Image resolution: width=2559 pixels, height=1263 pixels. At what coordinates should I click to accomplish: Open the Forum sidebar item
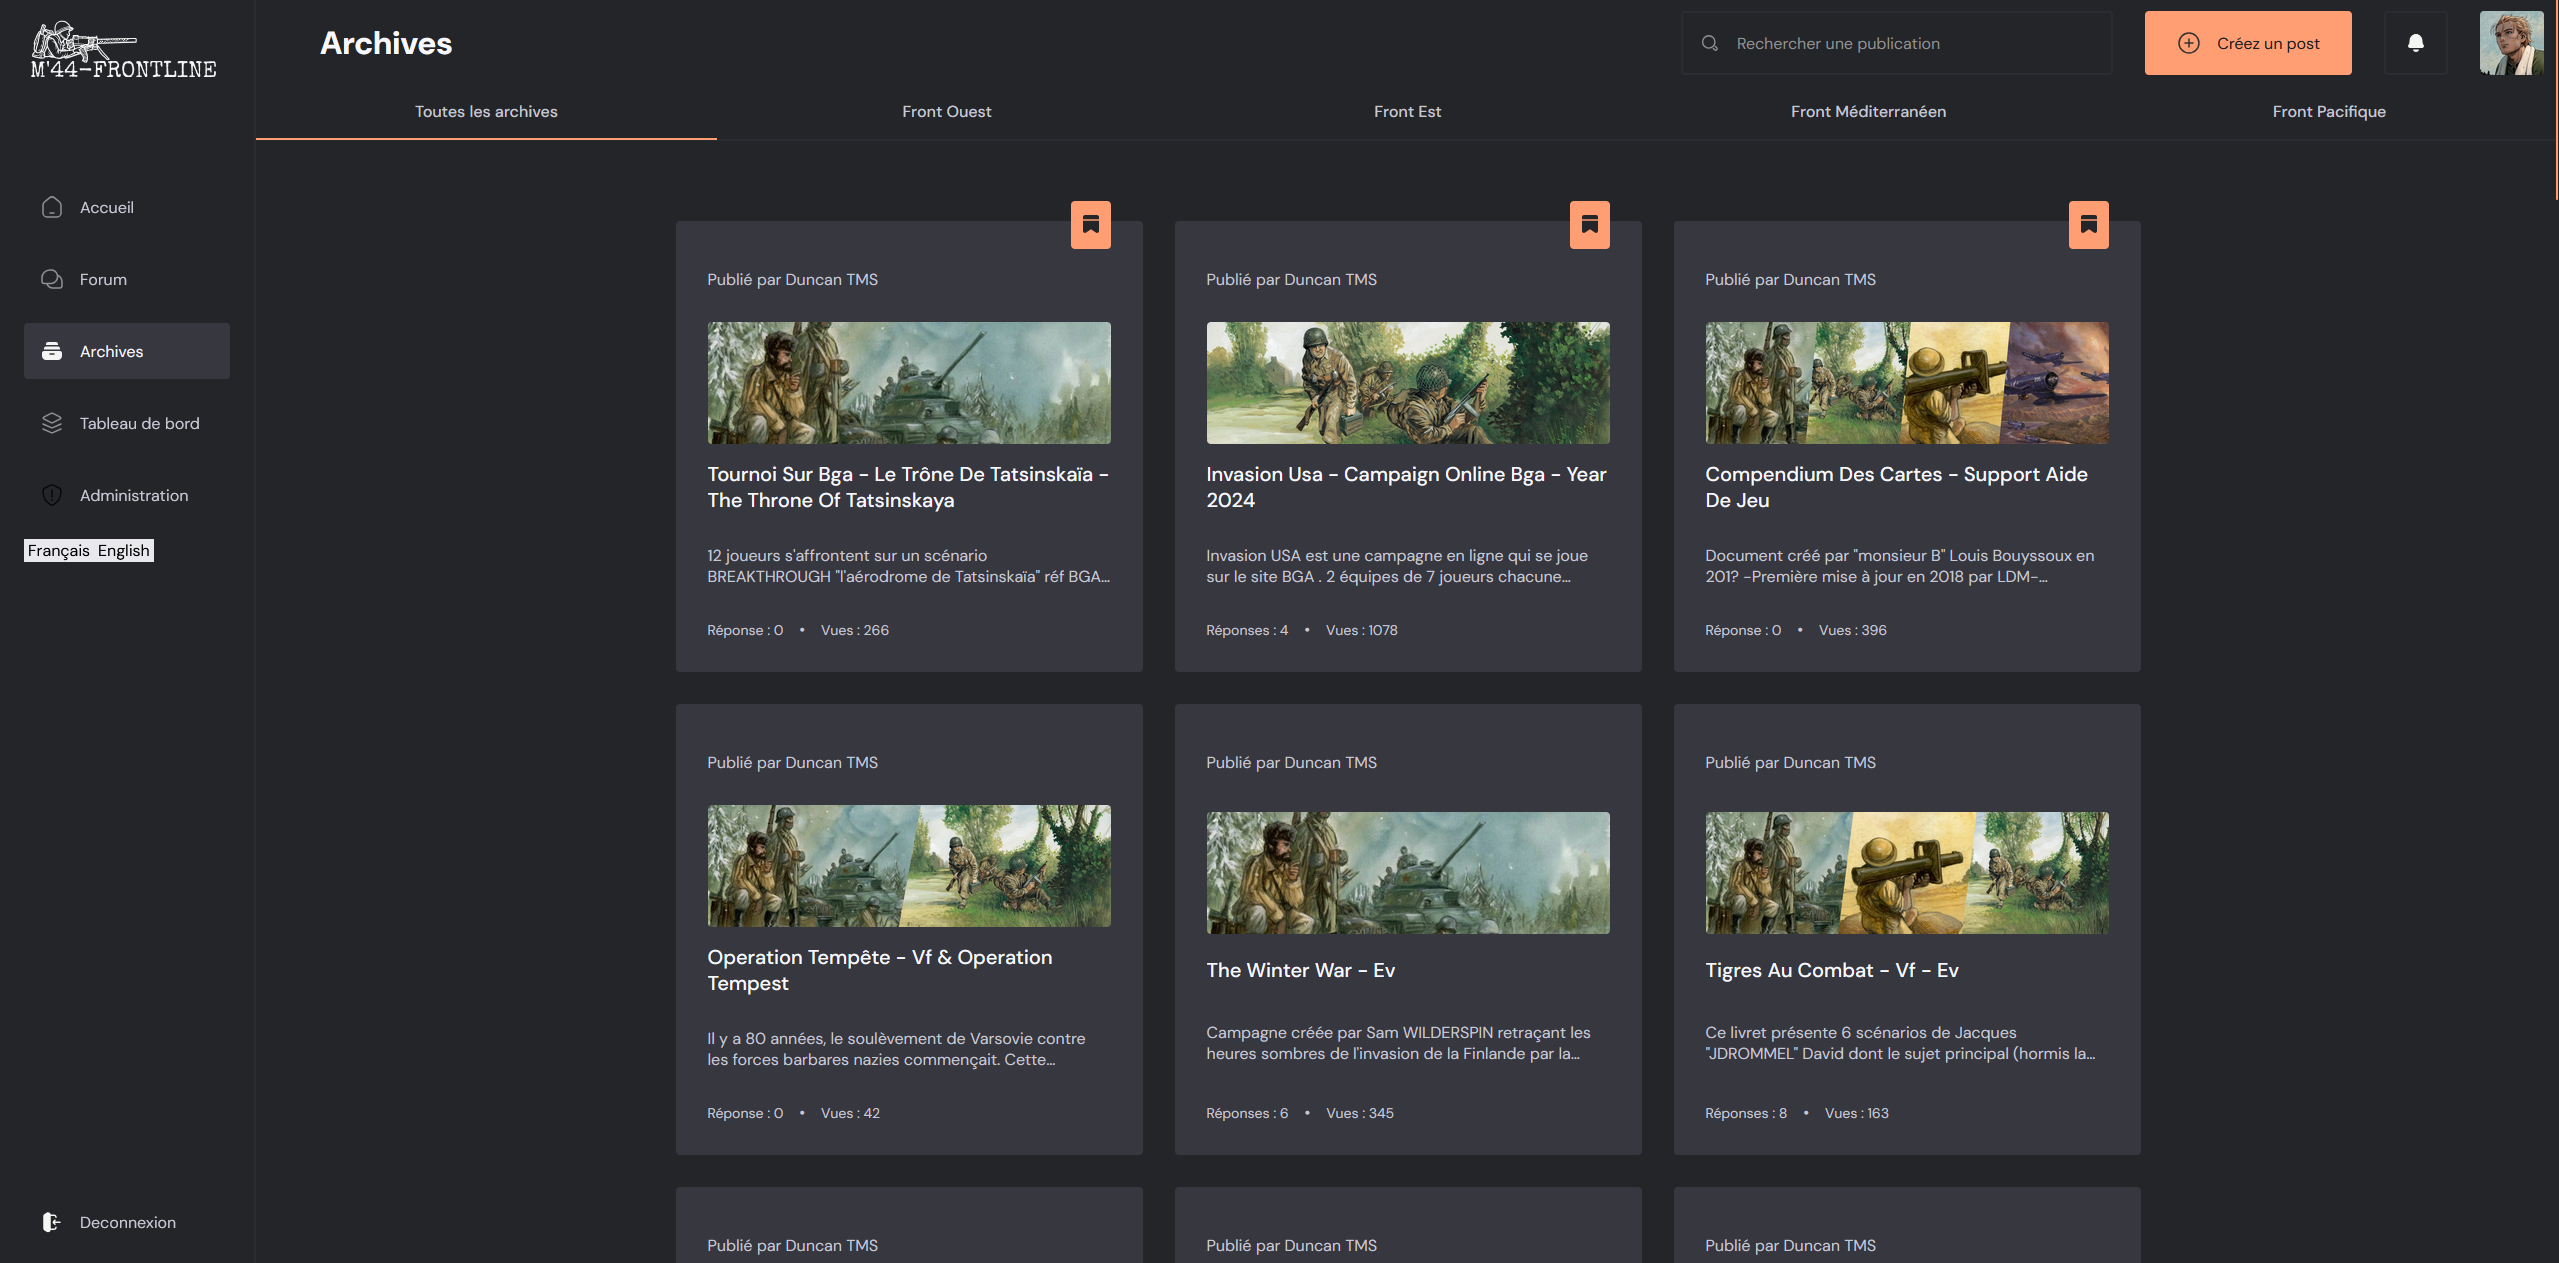pyautogui.click(x=103, y=279)
